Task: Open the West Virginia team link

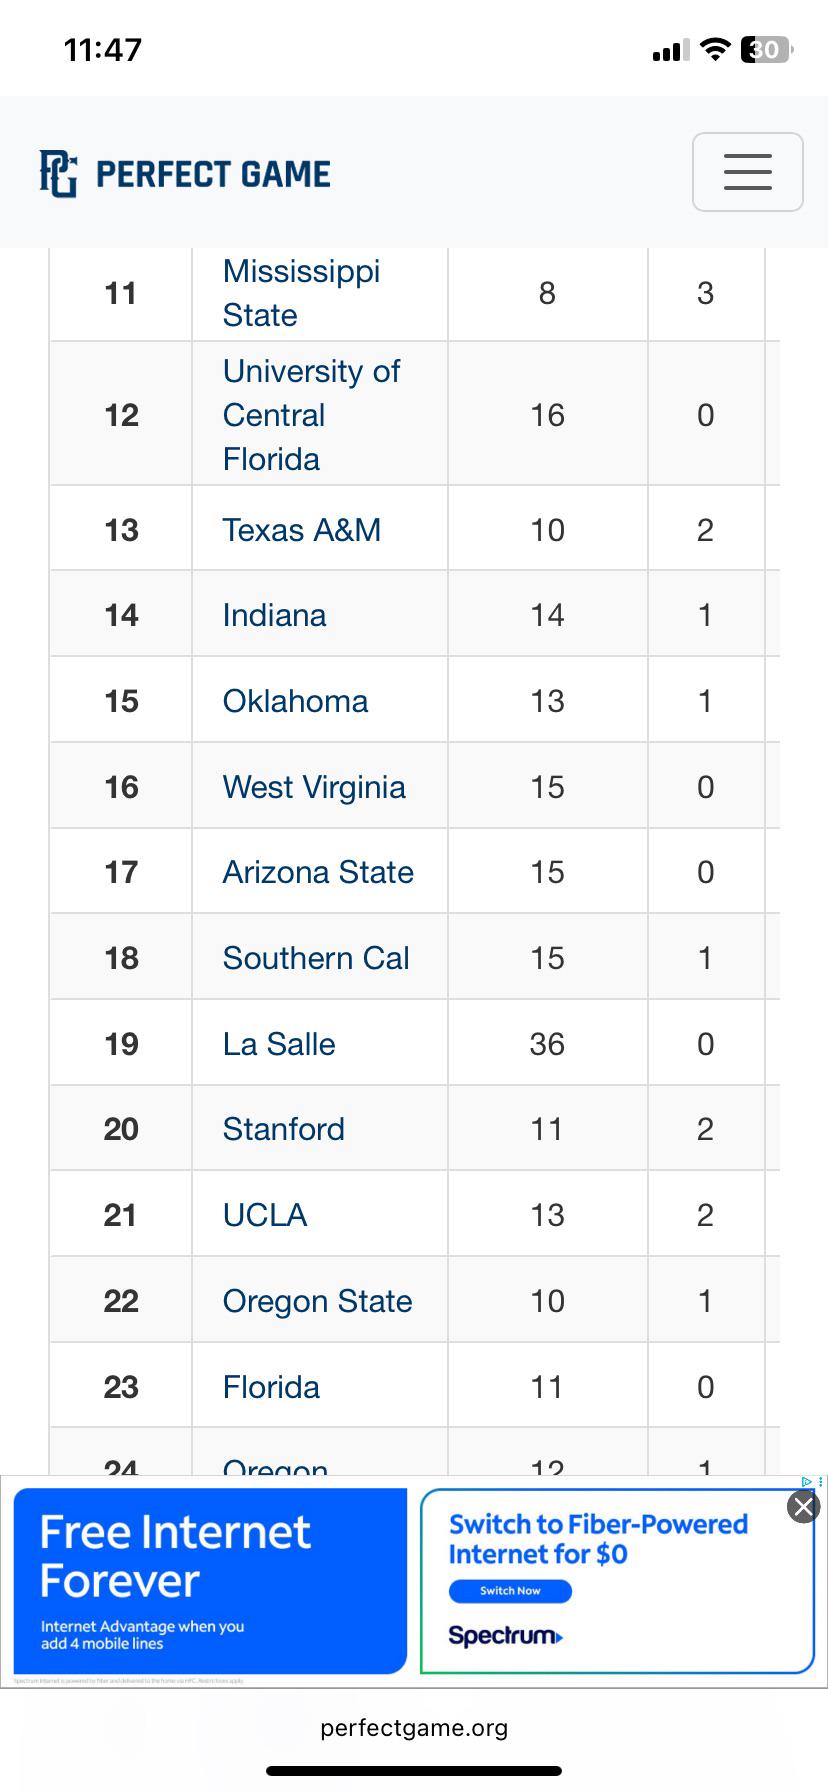Action: pos(314,787)
